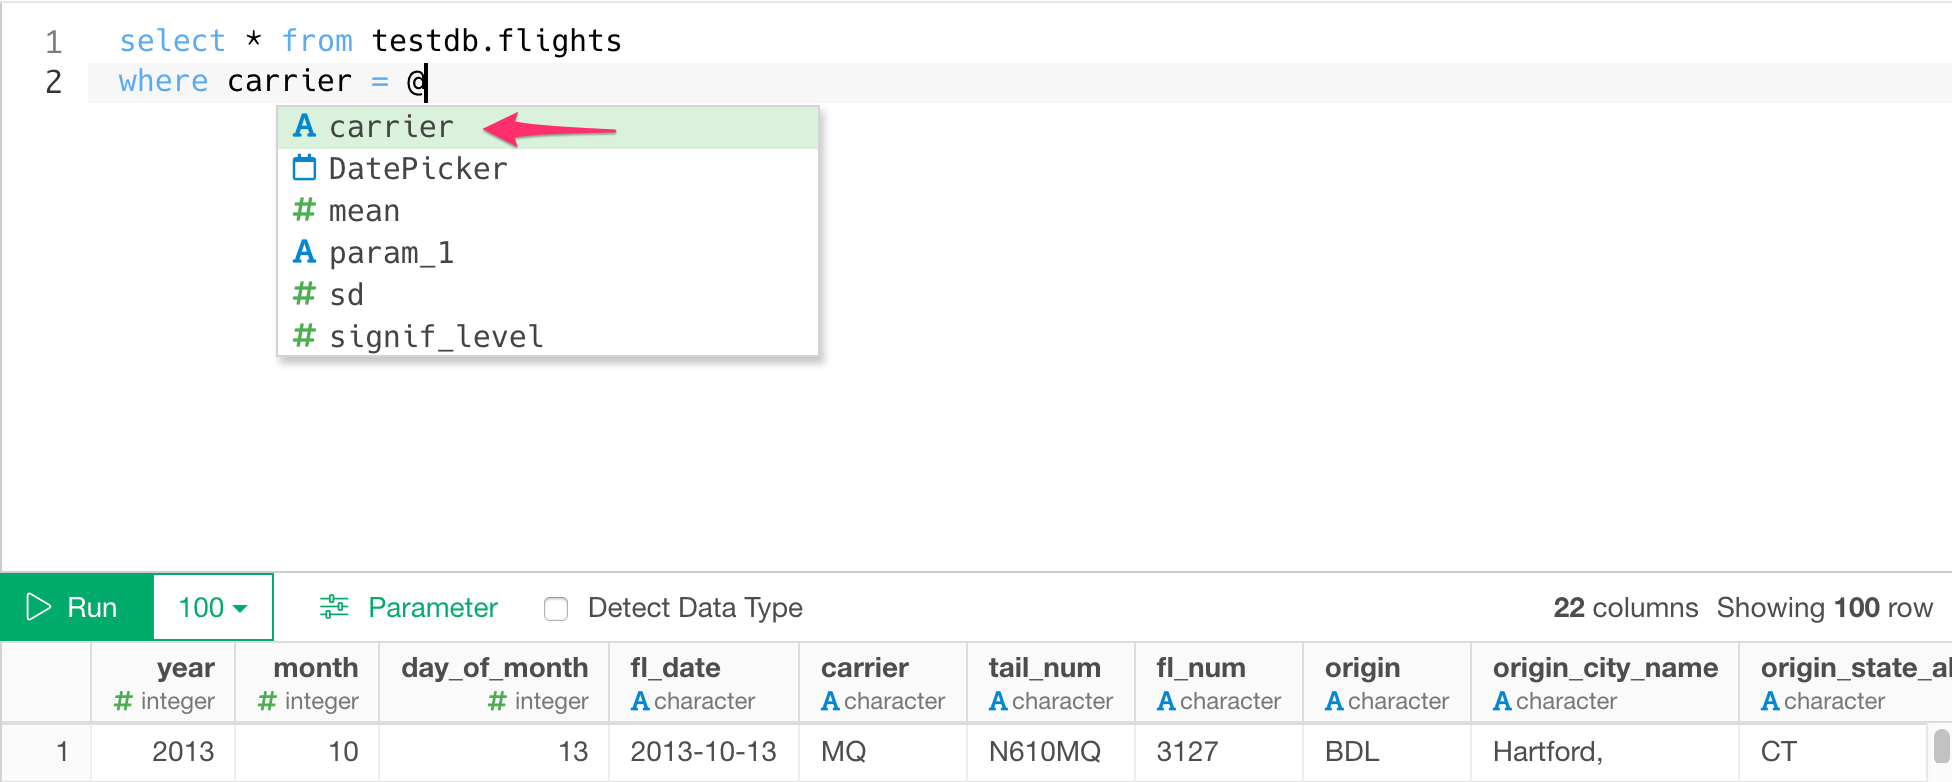Click hash icon beside signif_level
The image size is (1952, 782).
[304, 336]
